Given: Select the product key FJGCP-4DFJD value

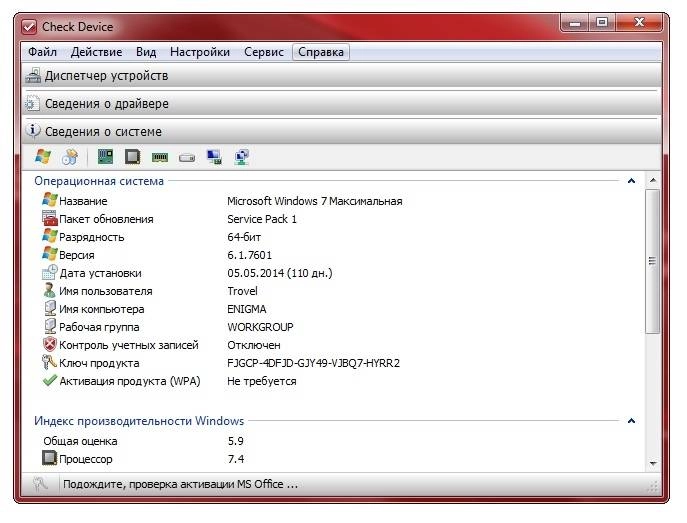Looking at the screenshot, I should tap(313, 363).
